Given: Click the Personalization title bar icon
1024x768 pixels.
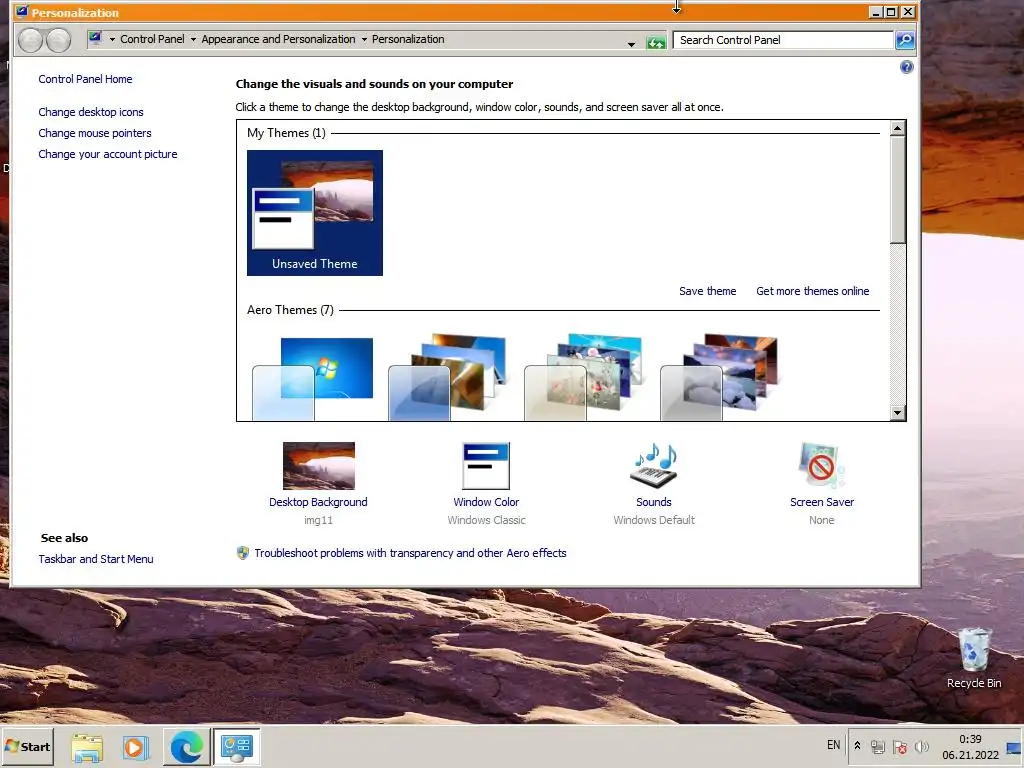Looking at the screenshot, I should tap(22, 12).
